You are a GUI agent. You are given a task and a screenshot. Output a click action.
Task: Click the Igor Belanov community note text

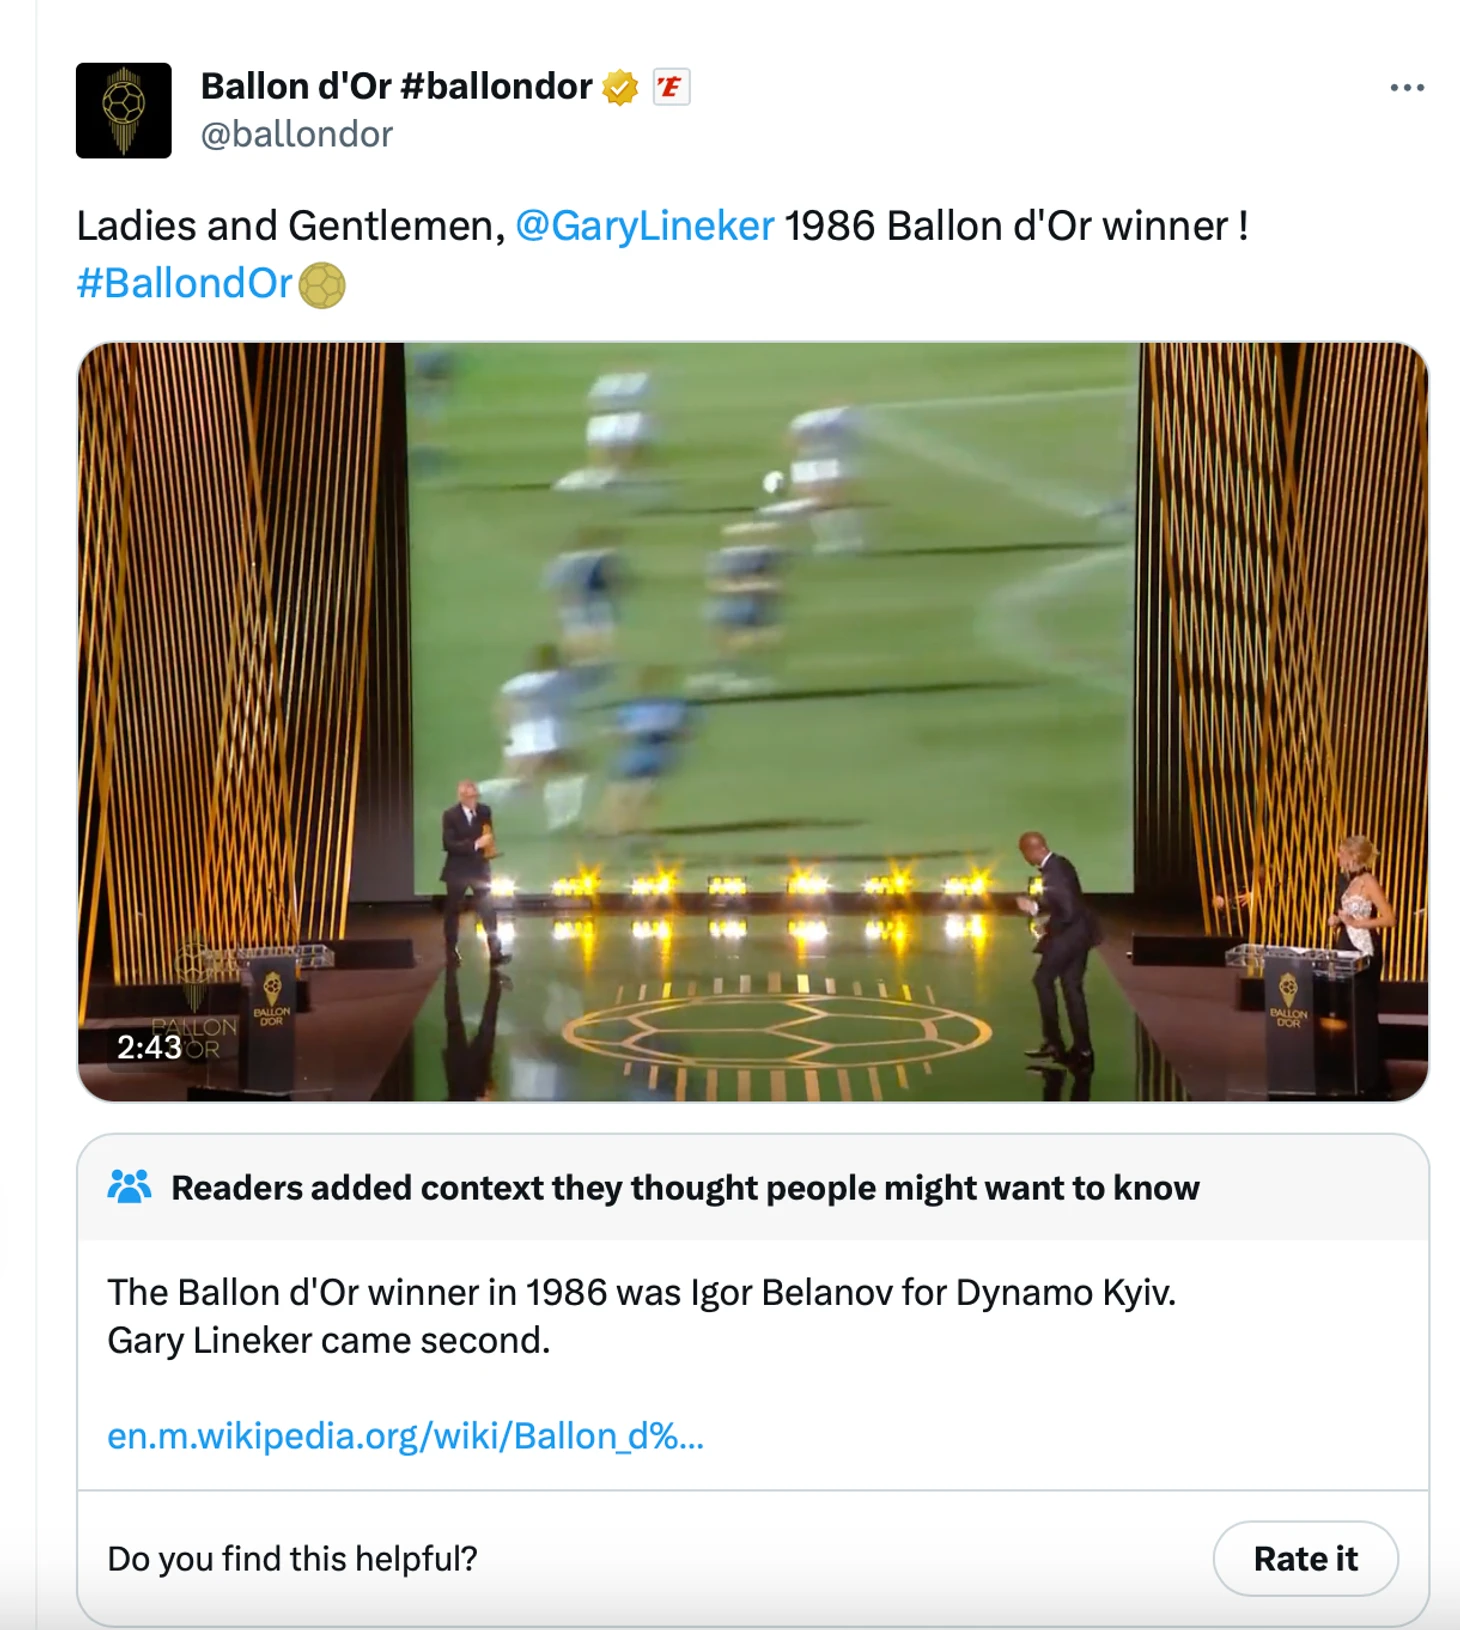tap(641, 1316)
